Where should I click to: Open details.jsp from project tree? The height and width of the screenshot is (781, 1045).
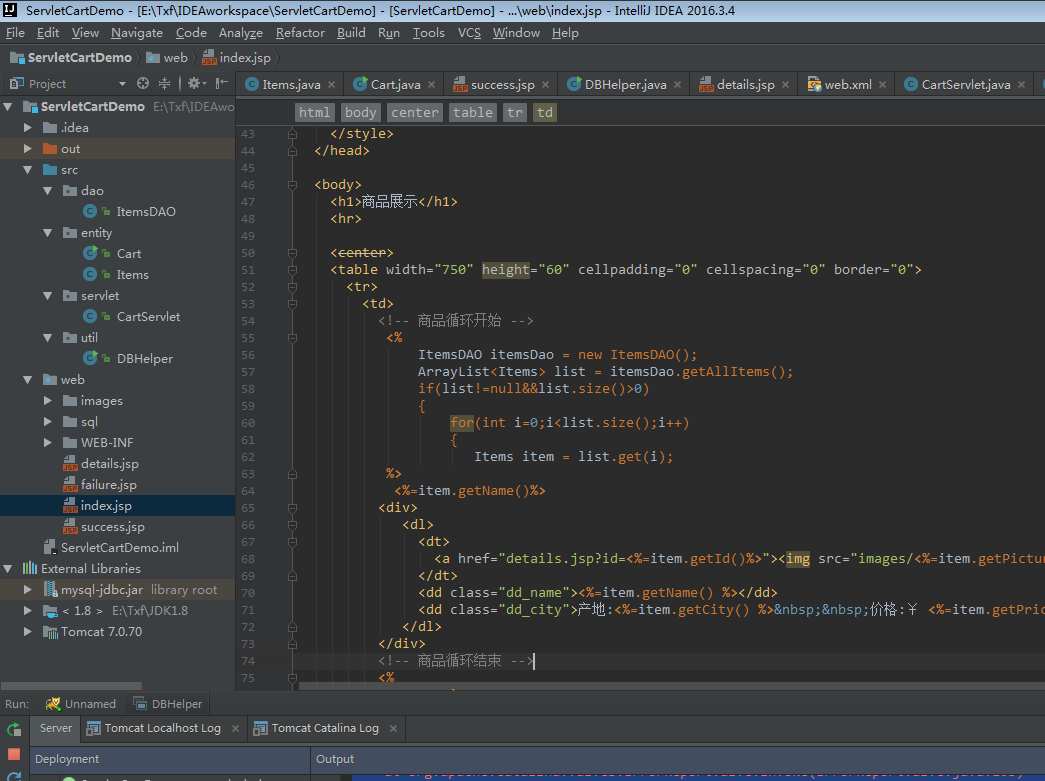[109, 463]
